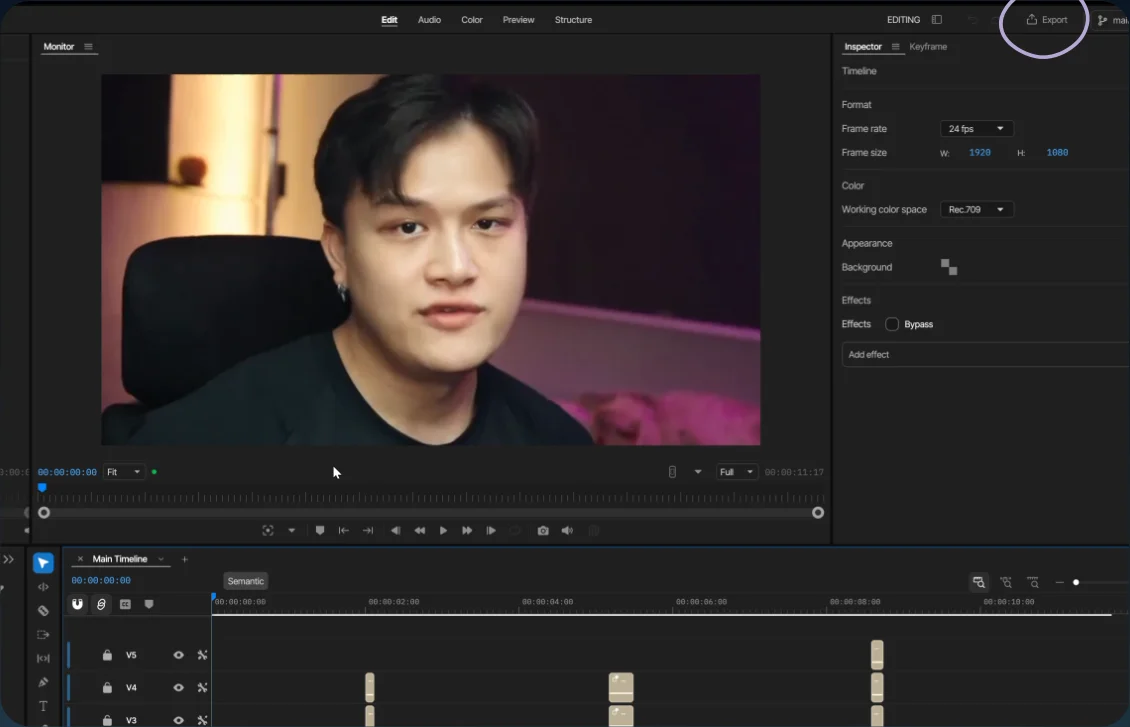Open the Fit zoom dropdown in the monitor
Screen dimensions: 1130x727
pyautogui.click(x=123, y=472)
